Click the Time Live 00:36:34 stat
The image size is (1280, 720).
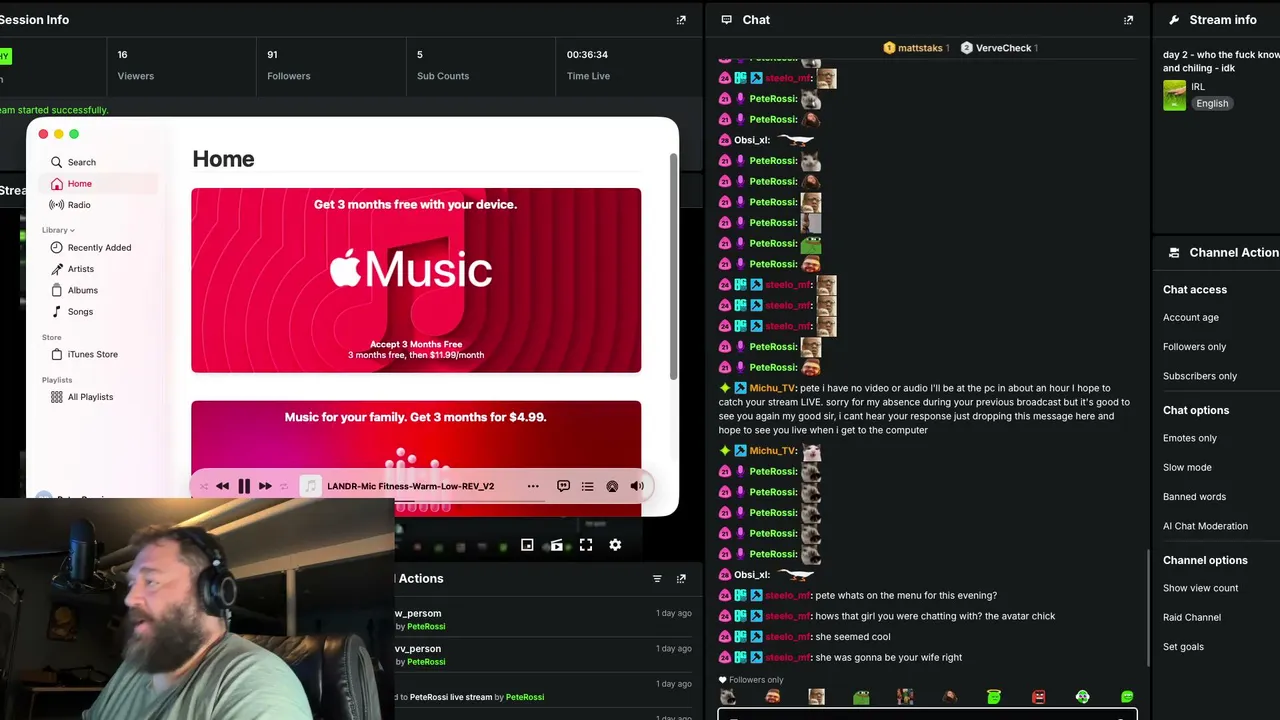[x=588, y=65]
